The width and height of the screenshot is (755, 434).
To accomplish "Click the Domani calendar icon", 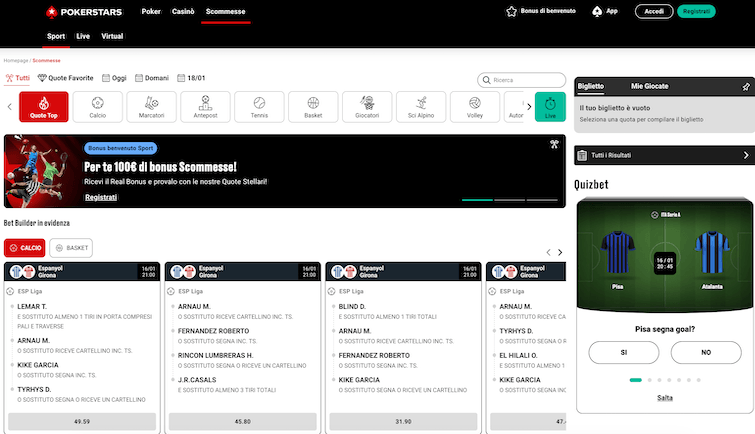I will (x=139, y=78).
